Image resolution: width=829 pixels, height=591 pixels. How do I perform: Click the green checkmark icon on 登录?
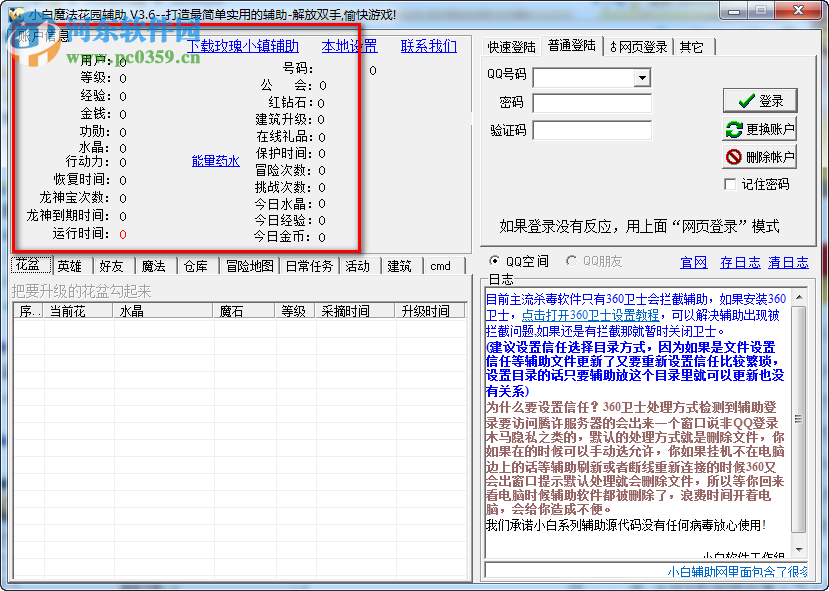point(747,100)
